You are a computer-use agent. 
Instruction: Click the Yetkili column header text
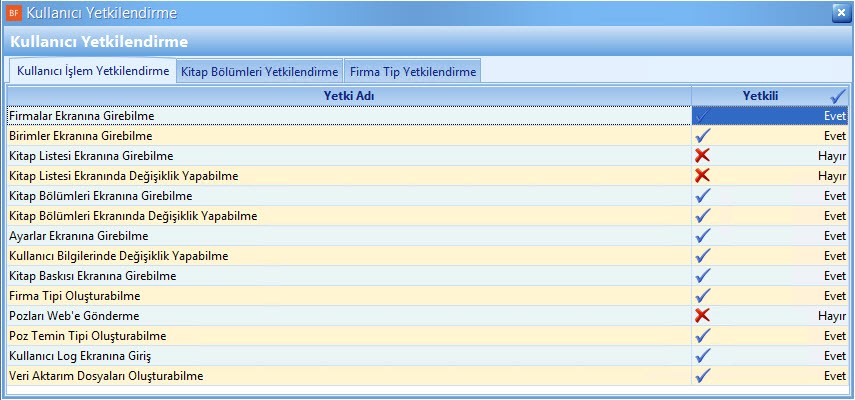760,95
